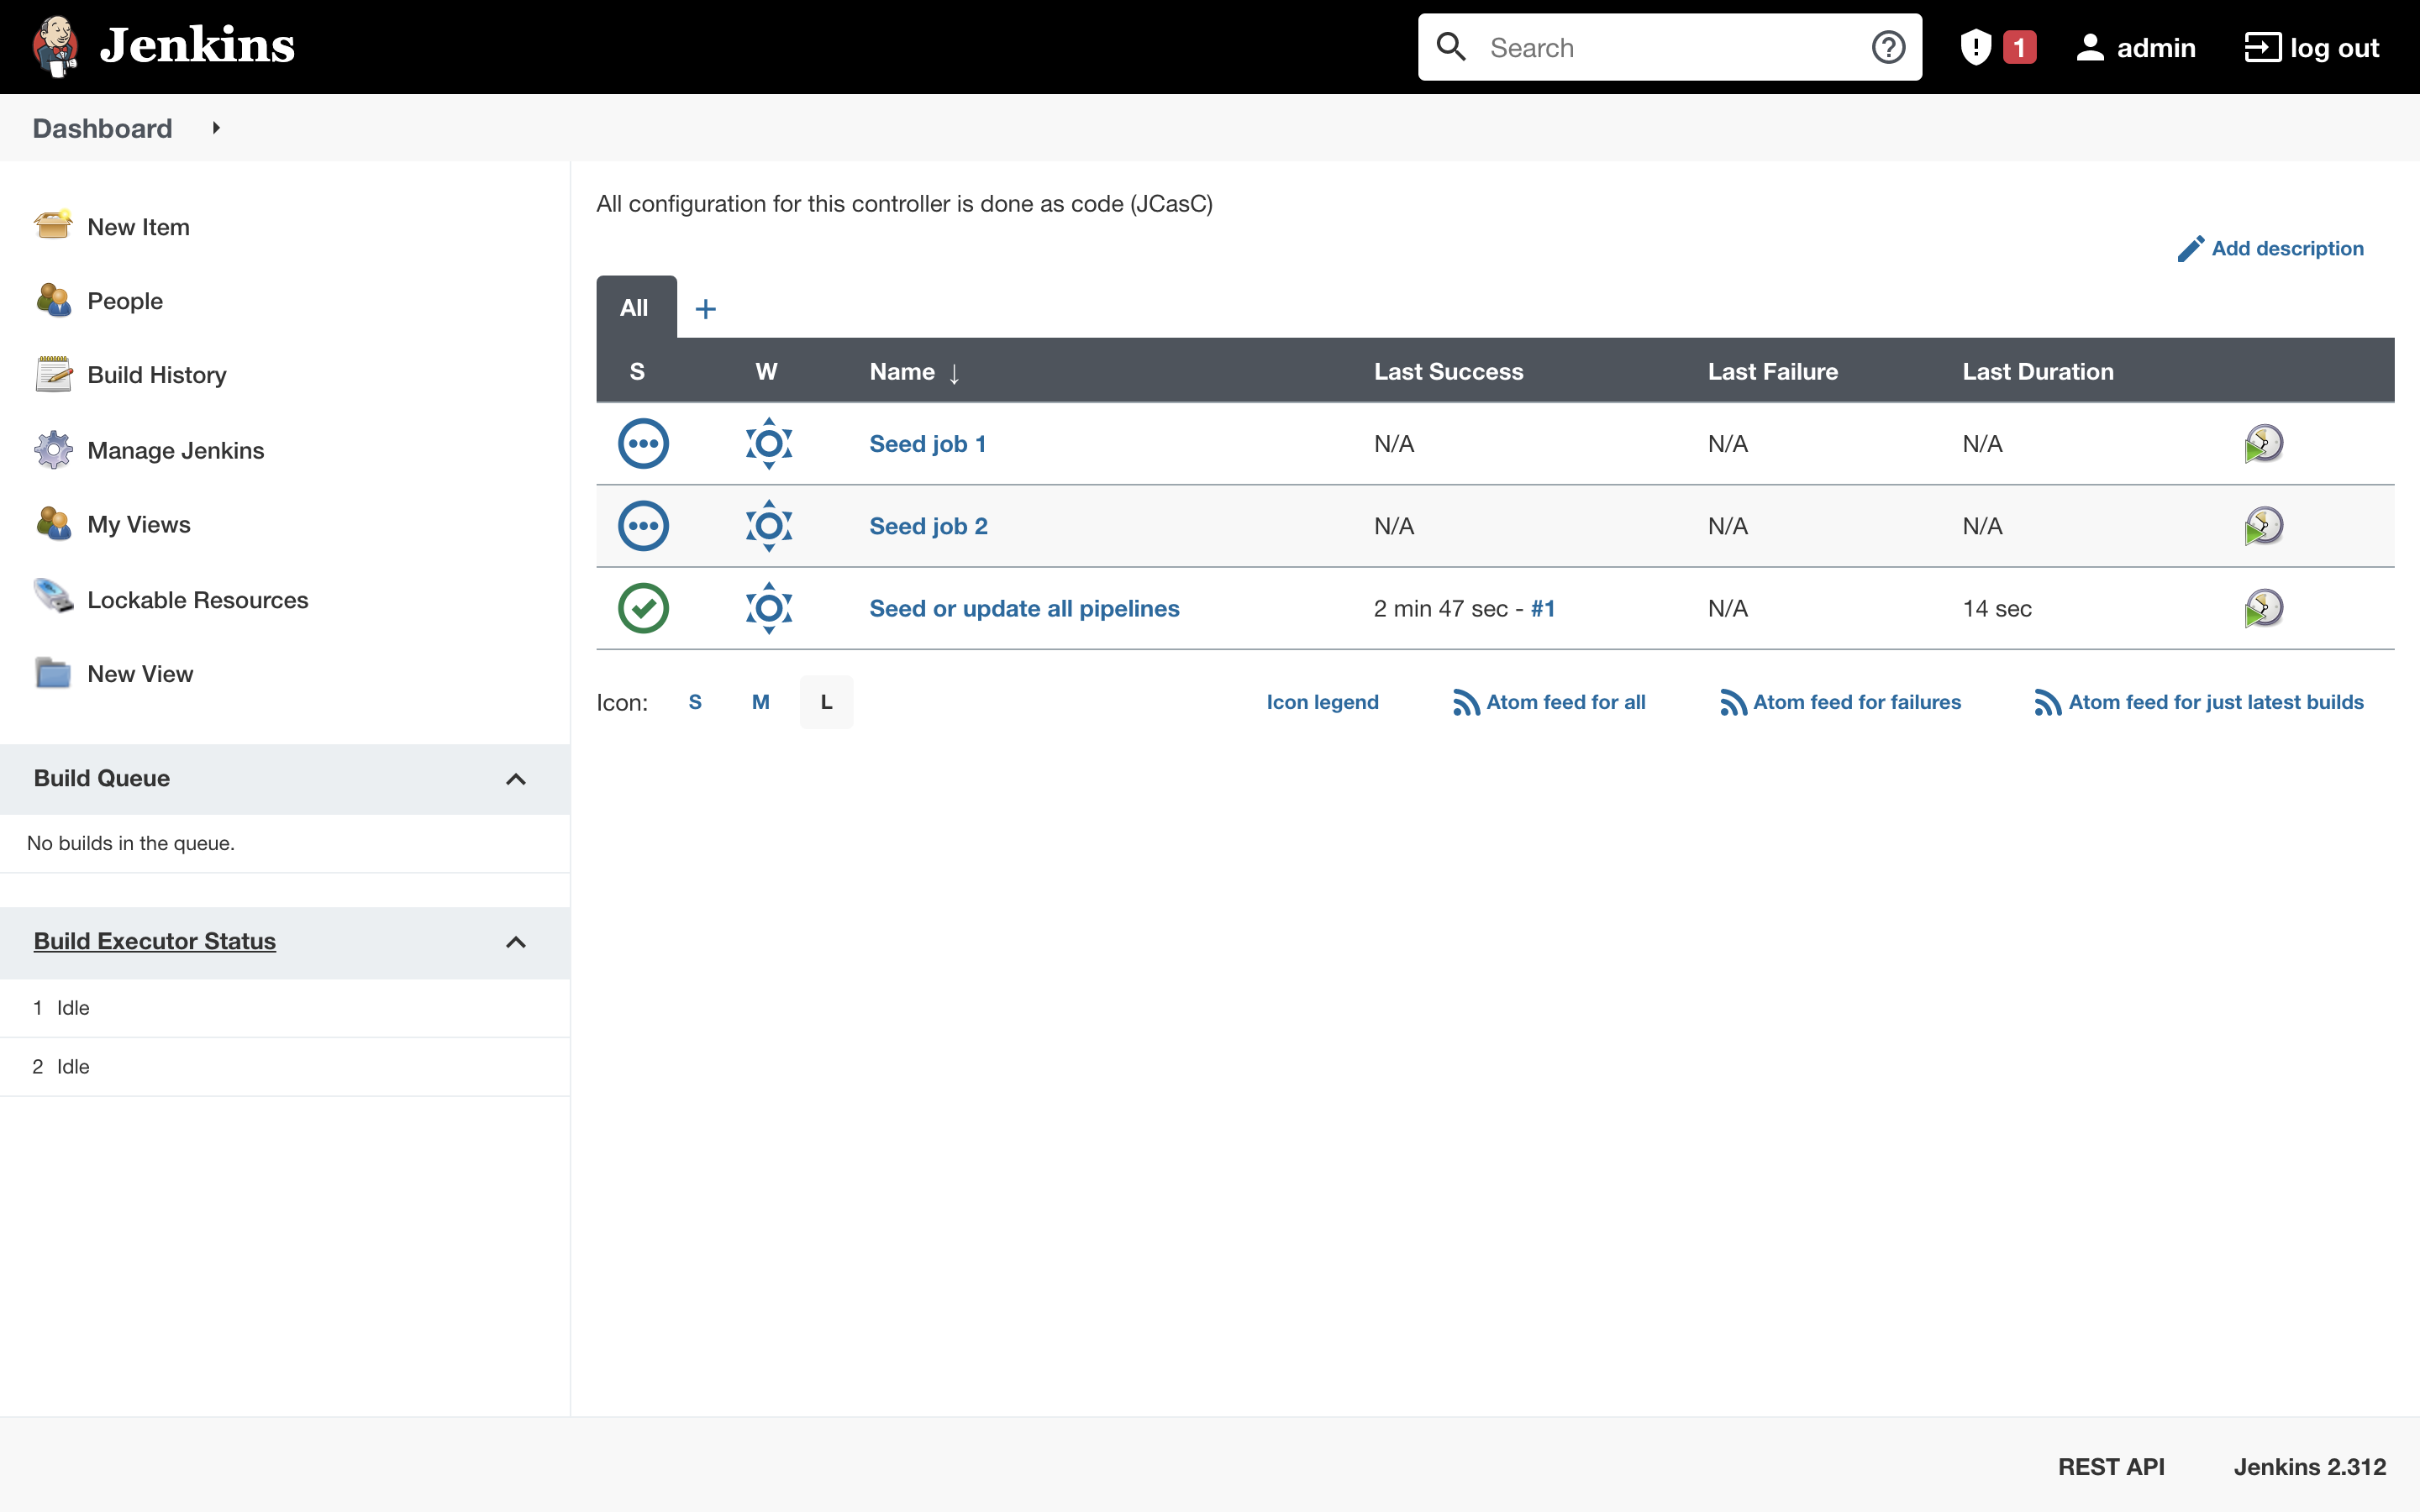The width and height of the screenshot is (2420, 1512).
Task: Switch icon size to L
Action: click(827, 702)
